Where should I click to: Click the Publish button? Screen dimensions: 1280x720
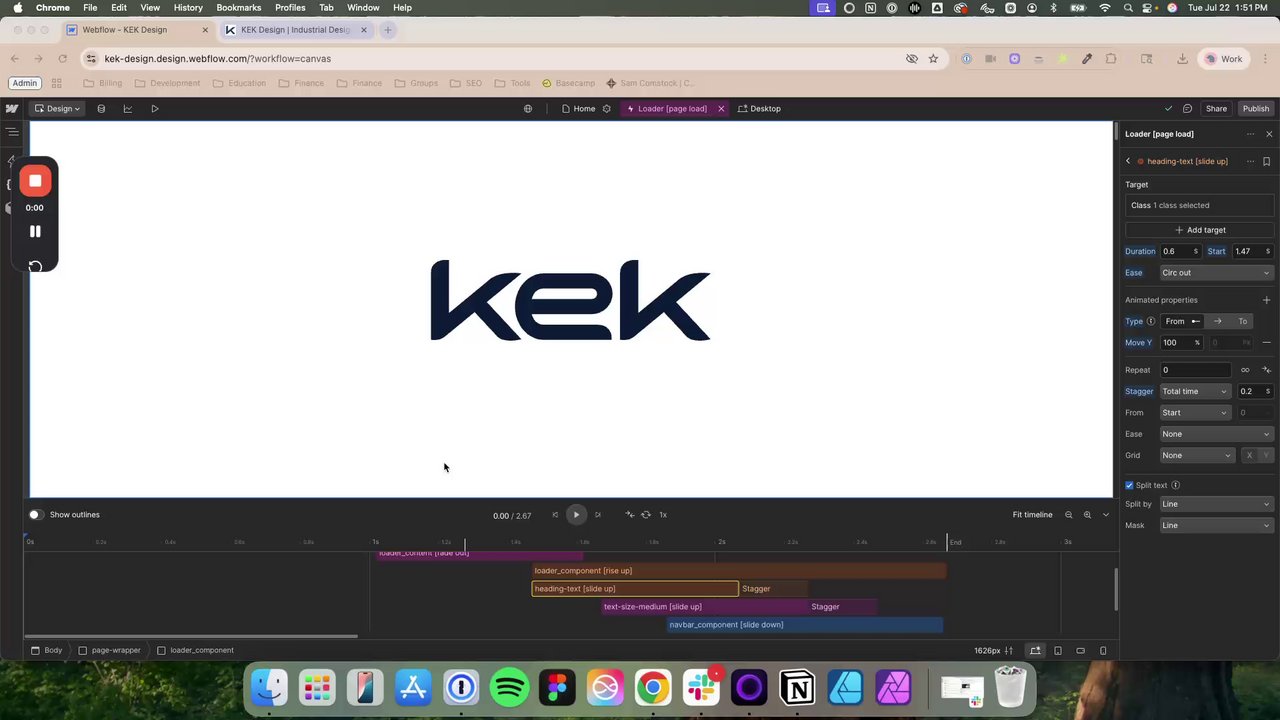1256,108
